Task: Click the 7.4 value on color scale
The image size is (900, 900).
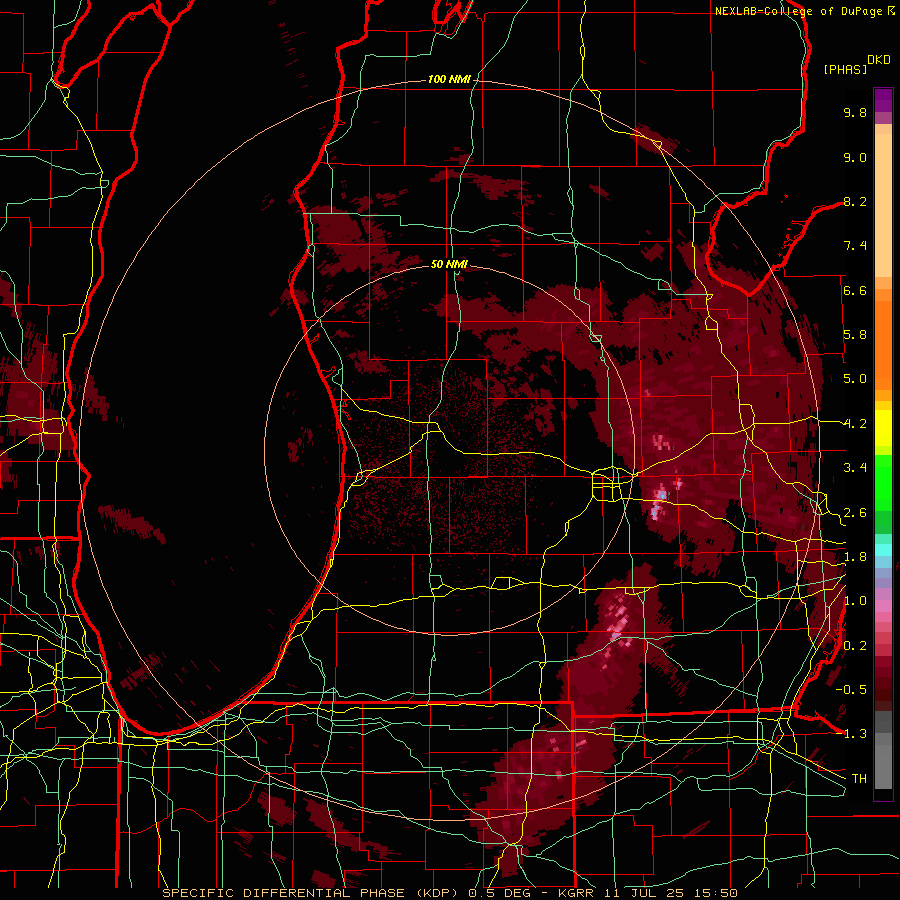Action: [855, 246]
